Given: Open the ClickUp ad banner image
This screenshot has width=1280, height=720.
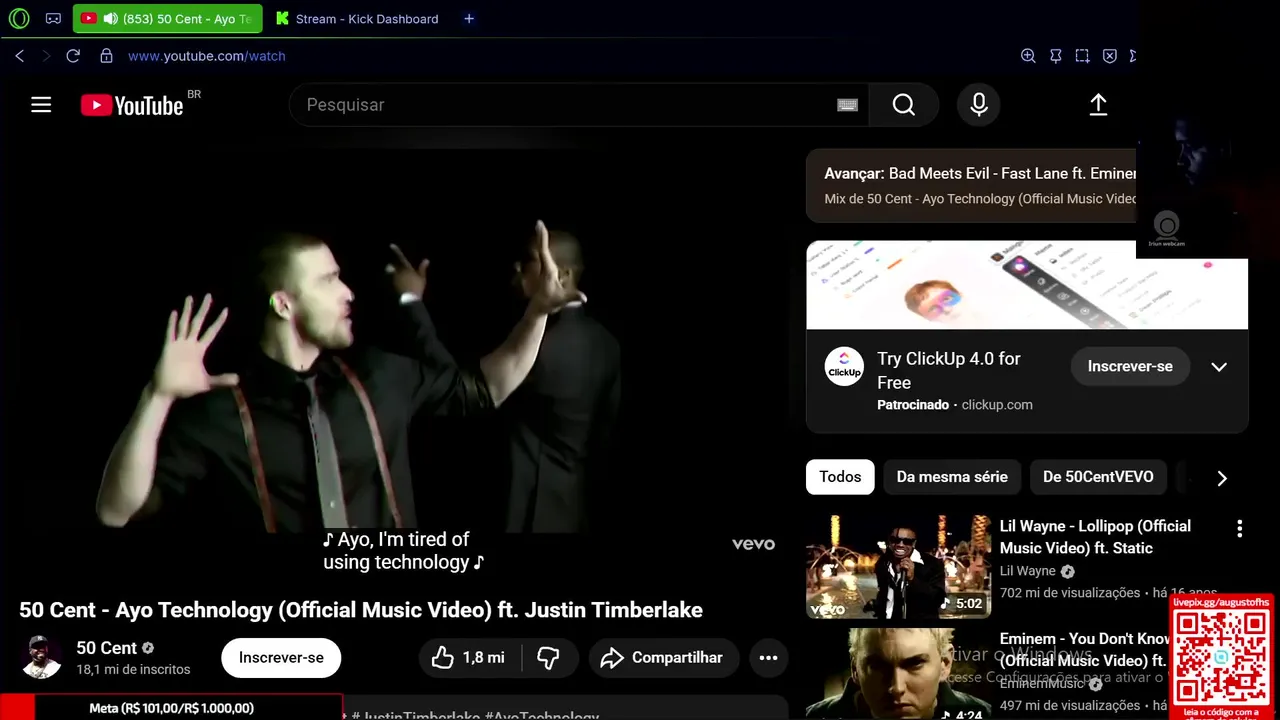Looking at the screenshot, I should [1027, 284].
